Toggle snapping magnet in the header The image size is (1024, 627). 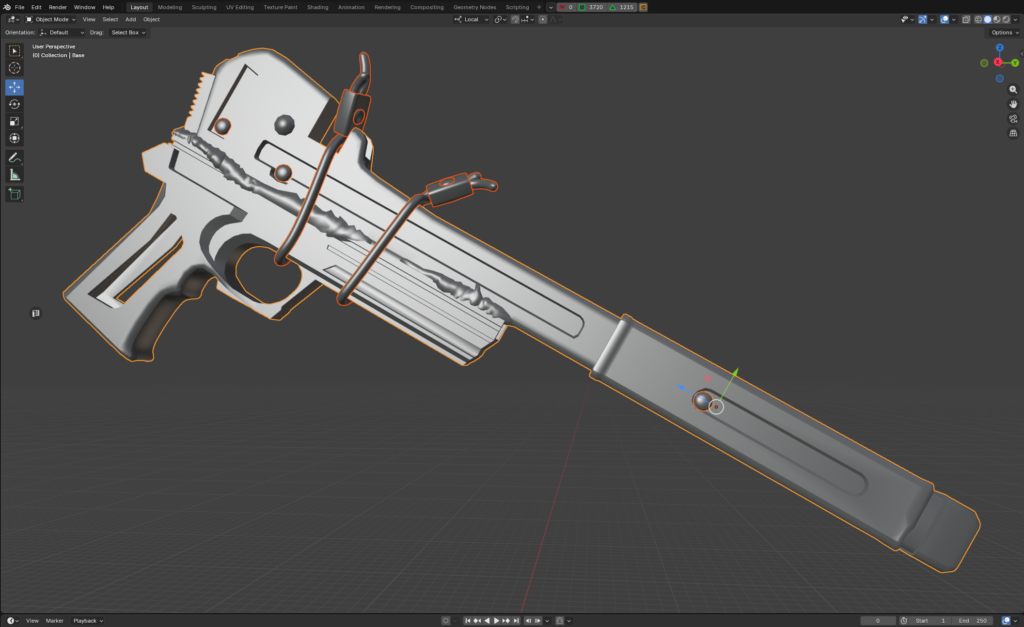coord(516,19)
